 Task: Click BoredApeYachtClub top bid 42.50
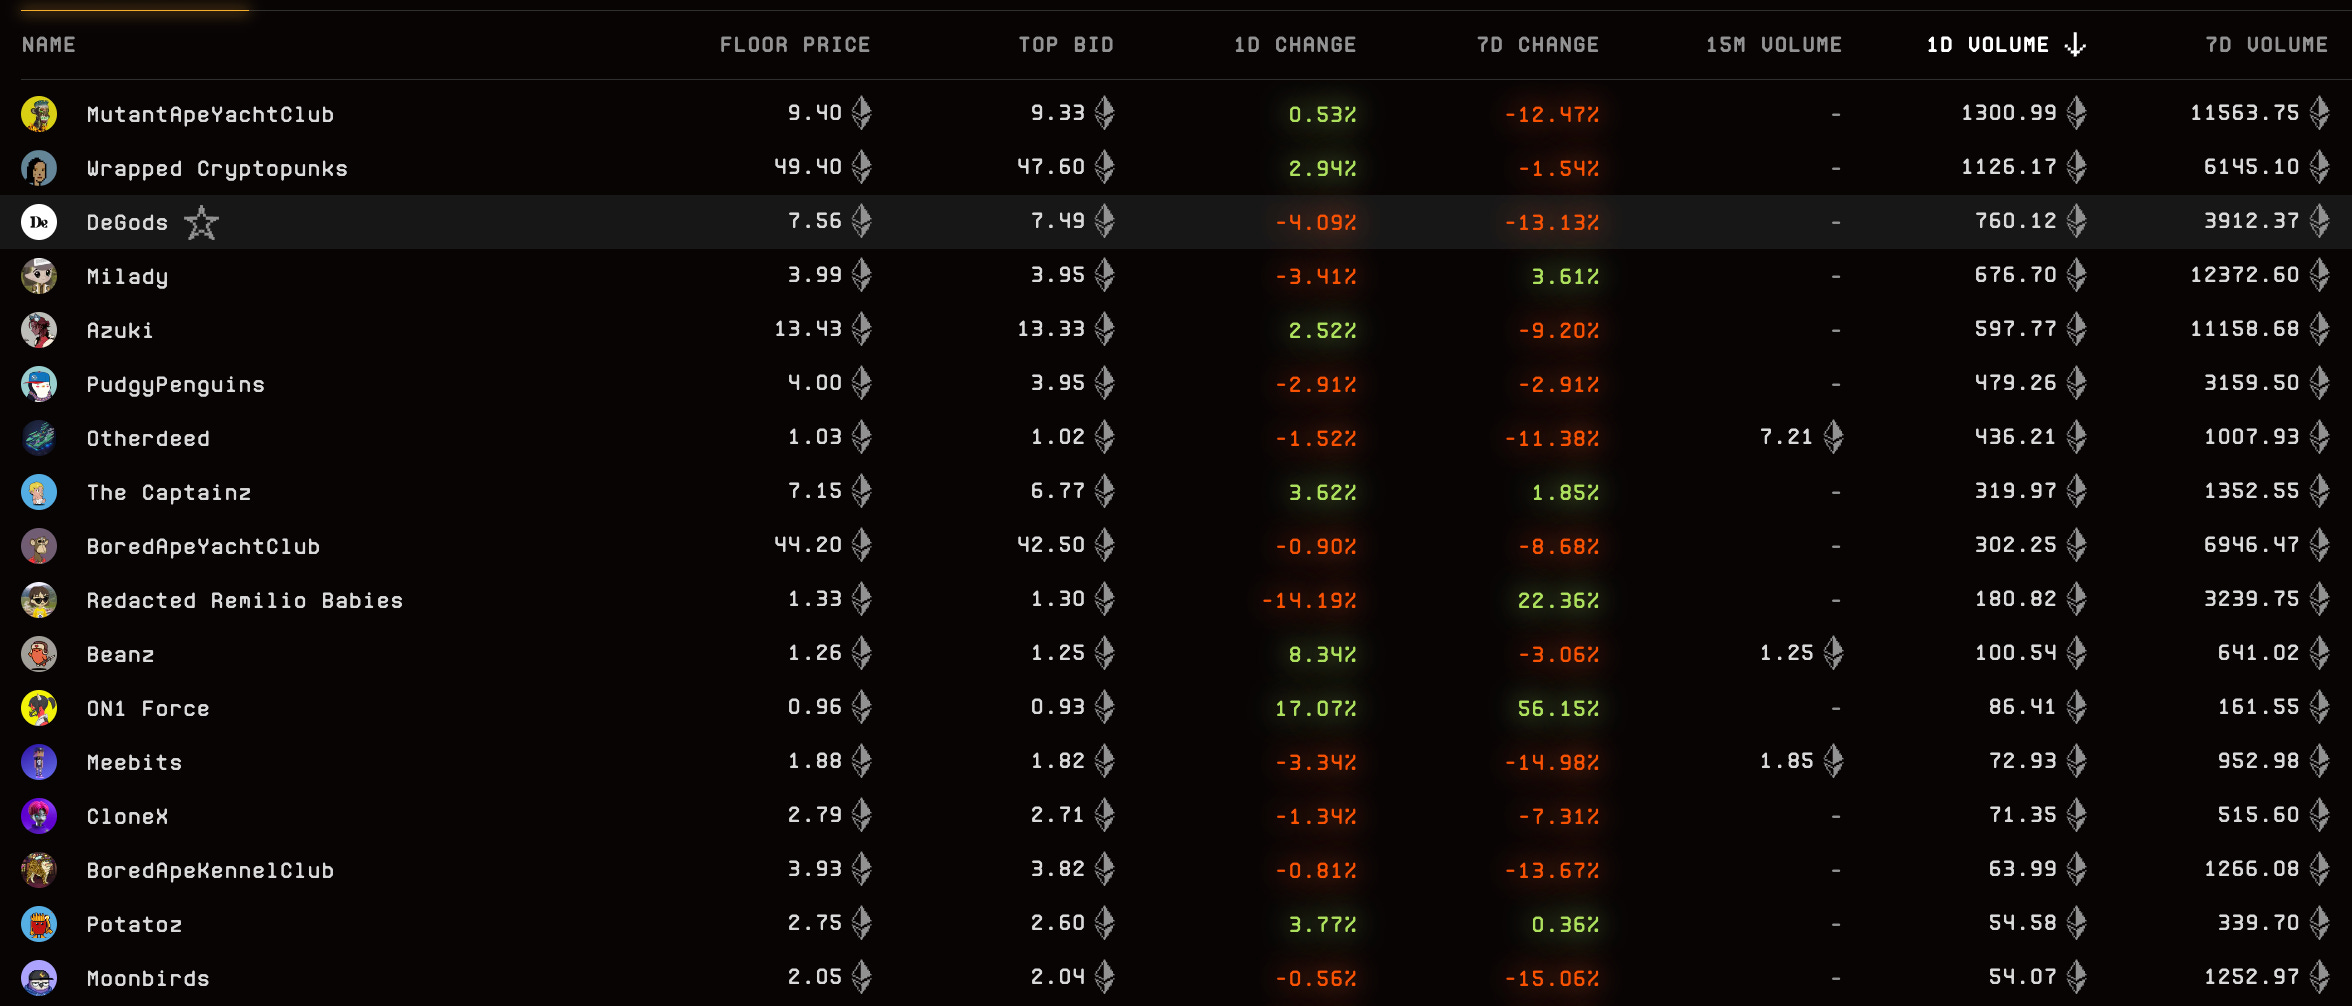click(1051, 545)
